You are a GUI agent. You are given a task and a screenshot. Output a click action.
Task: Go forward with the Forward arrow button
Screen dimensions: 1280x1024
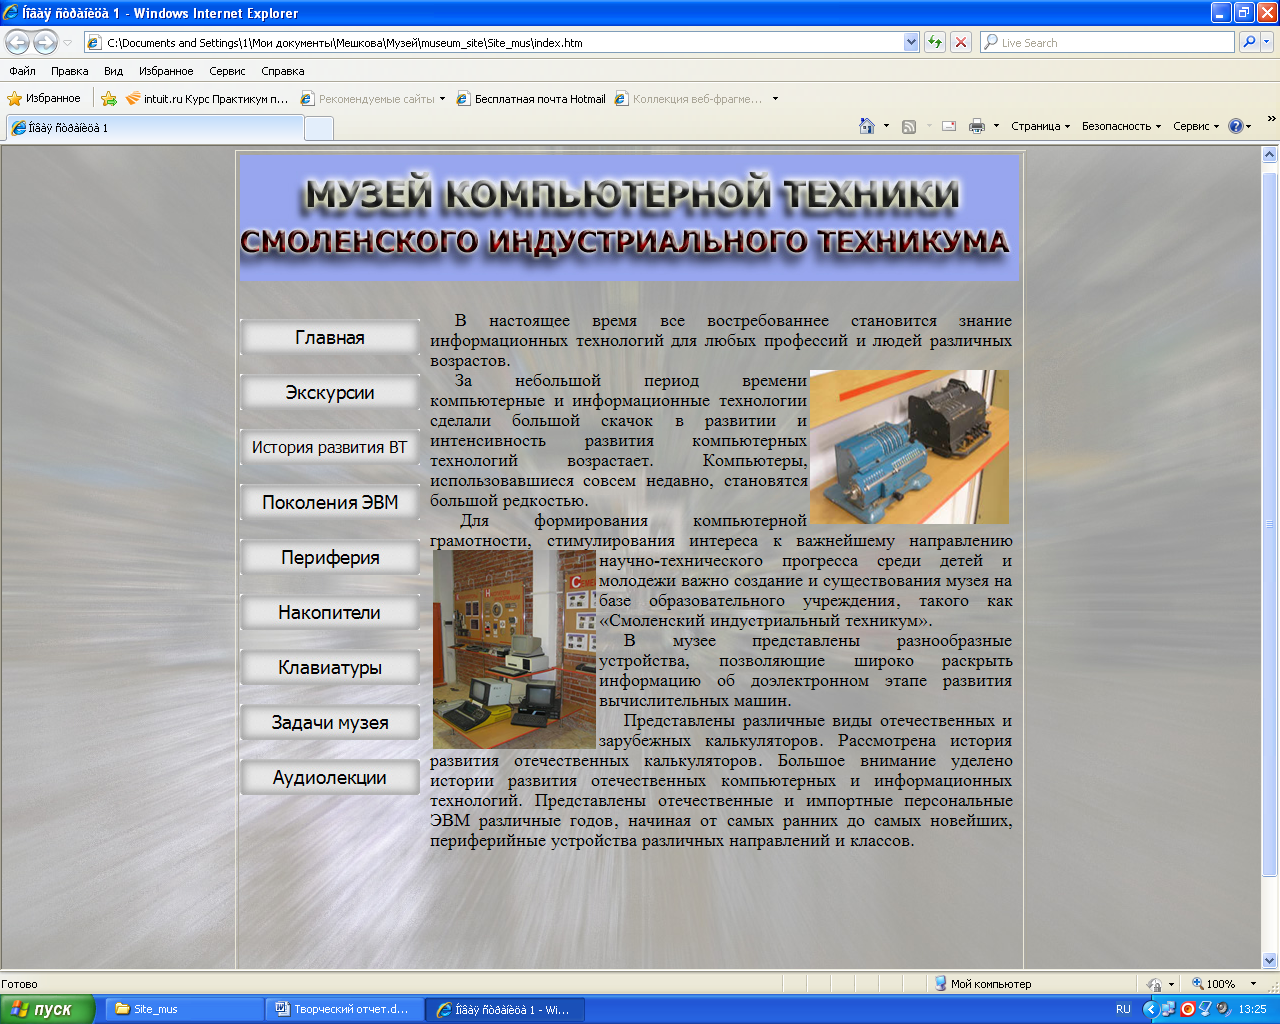pos(45,42)
